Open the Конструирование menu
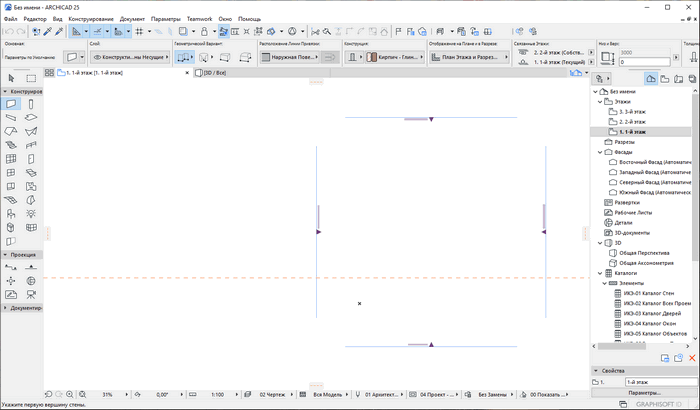700x410 pixels. pos(93,19)
